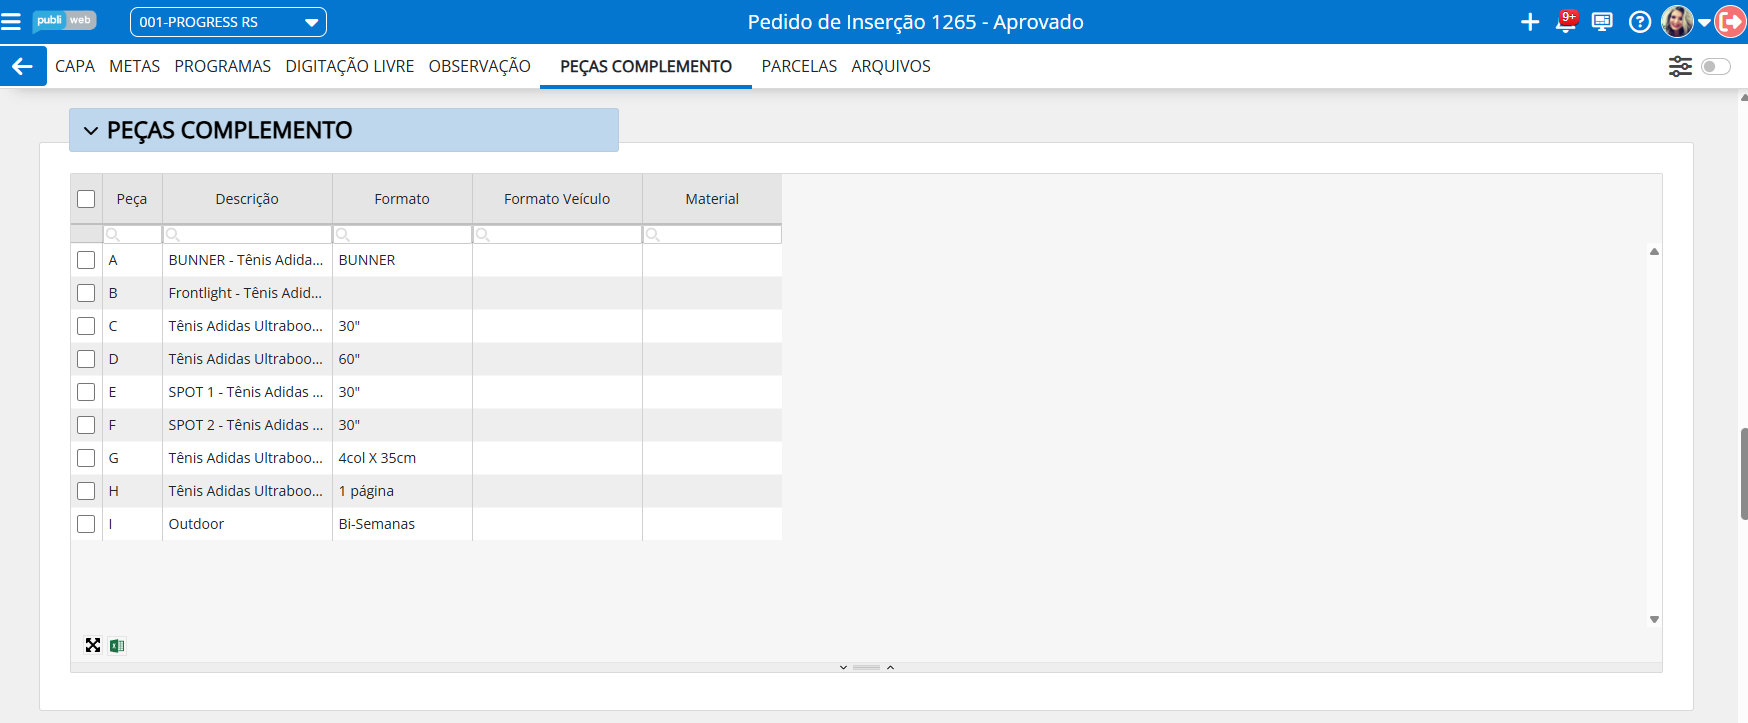Select the checkbox for row A BUNNER
Viewport: 1748px width, 723px height.
(x=86, y=260)
